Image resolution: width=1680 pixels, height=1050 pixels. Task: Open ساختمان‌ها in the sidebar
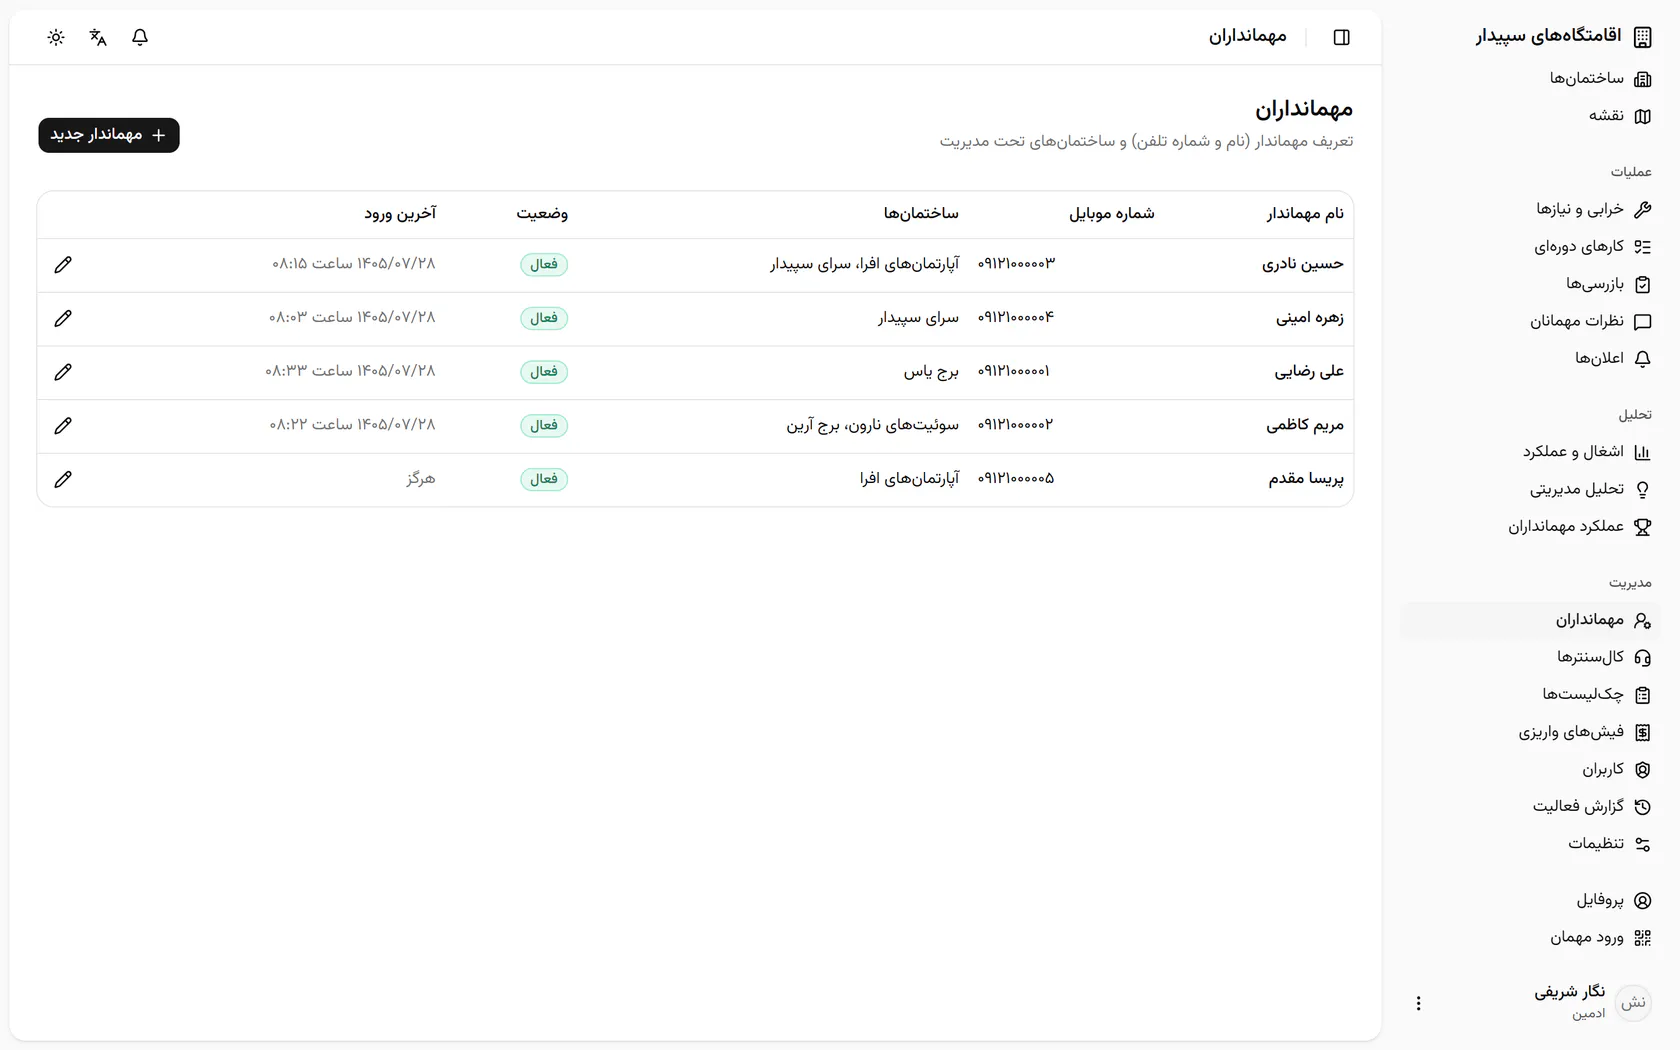[1530, 78]
